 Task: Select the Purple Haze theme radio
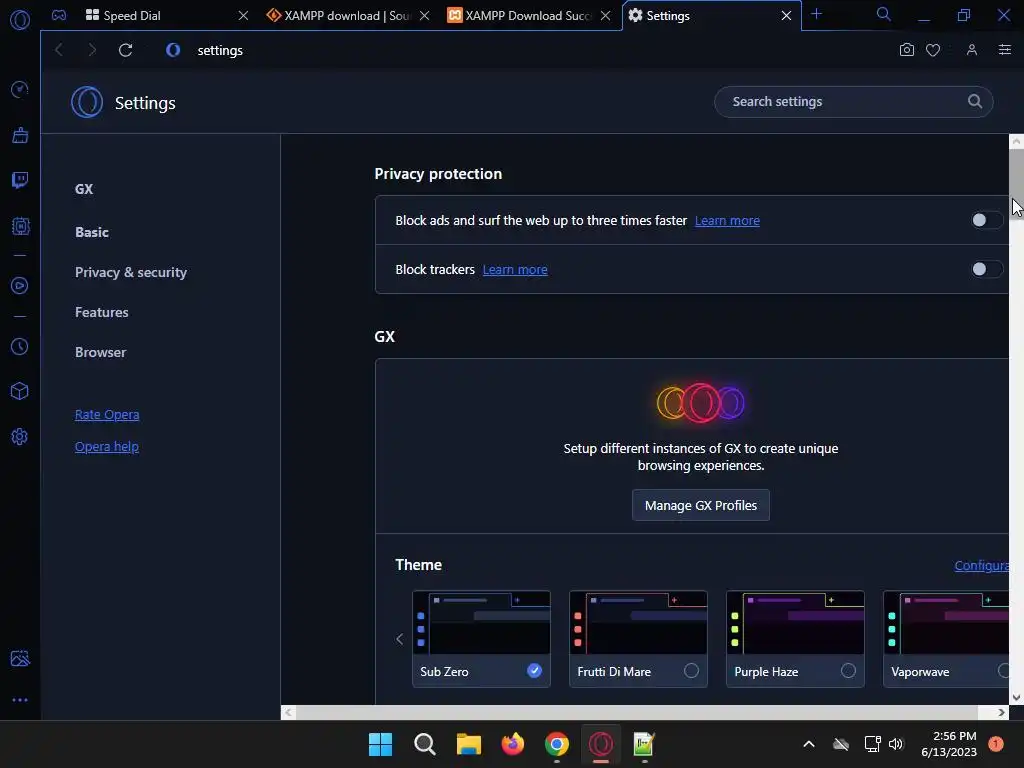click(848, 671)
